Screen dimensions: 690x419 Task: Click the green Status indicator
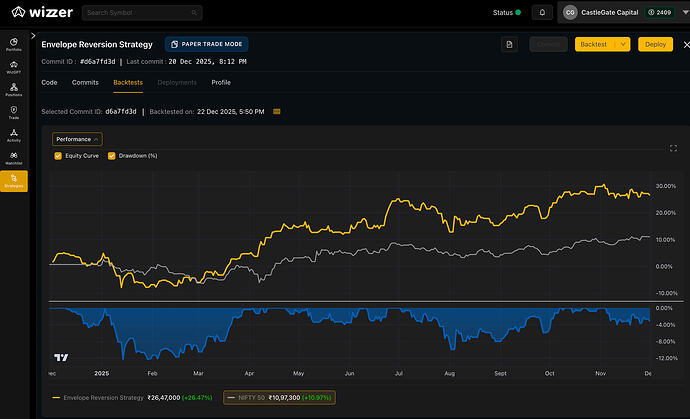[518, 12]
